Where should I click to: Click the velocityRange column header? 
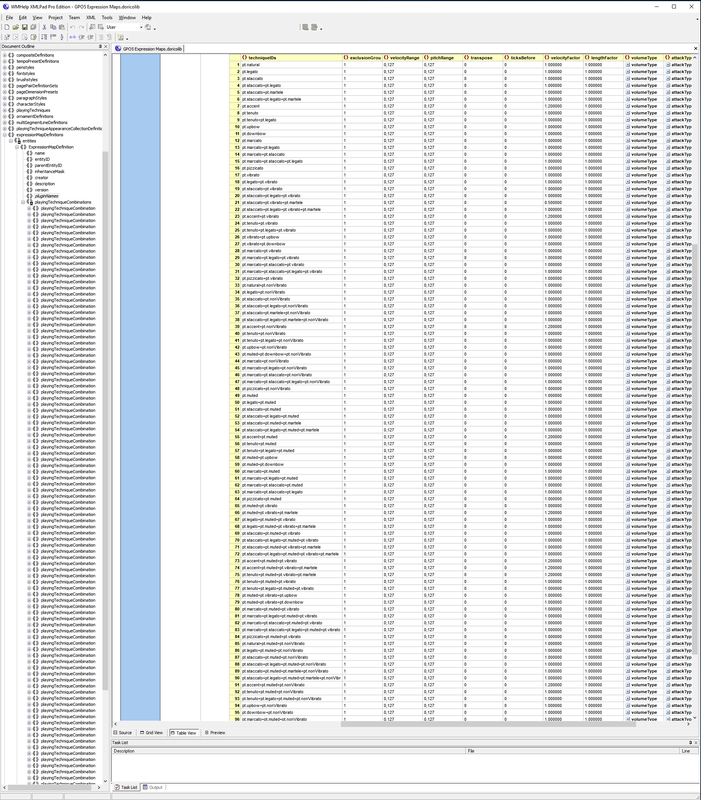(402, 58)
